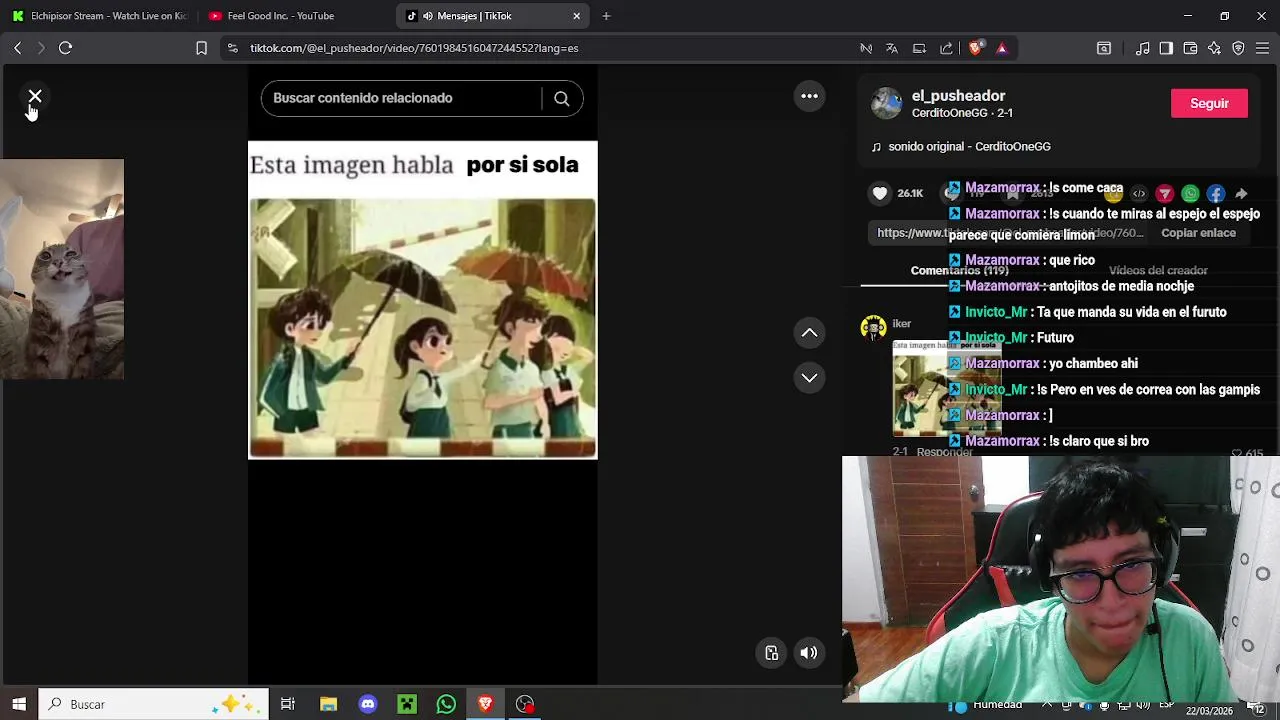The height and width of the screenshot is (720, 1280).
Task: Toggle the browser sidebar panel
Action: click(1166, 48)
